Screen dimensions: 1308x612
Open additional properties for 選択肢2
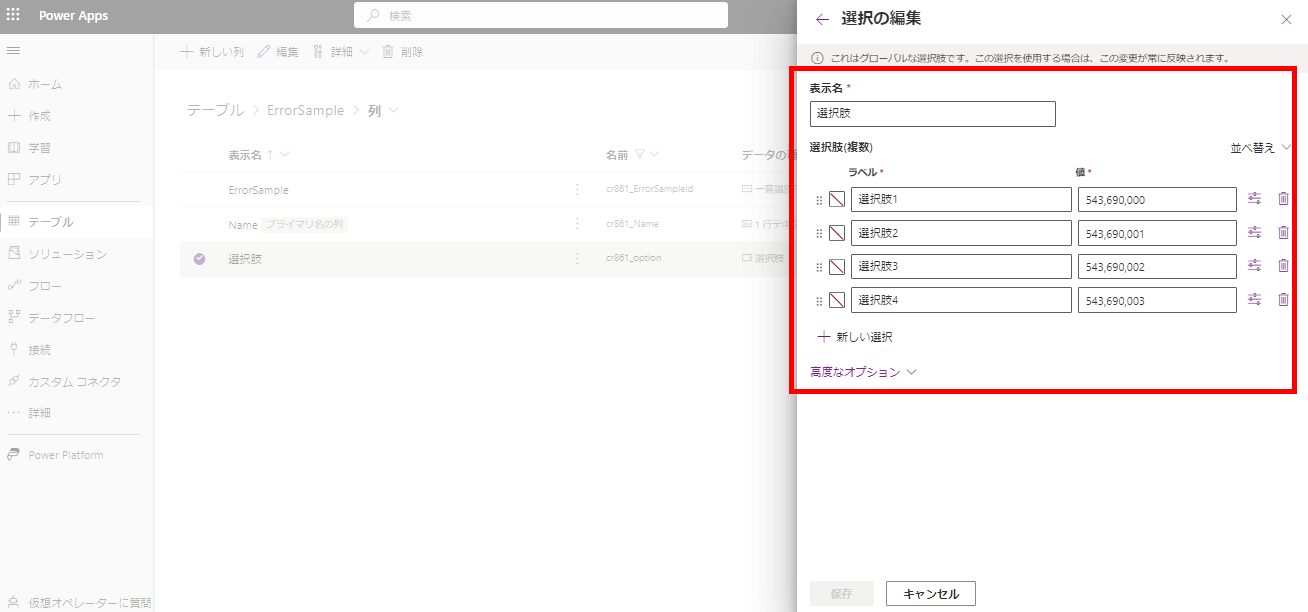1255,233
